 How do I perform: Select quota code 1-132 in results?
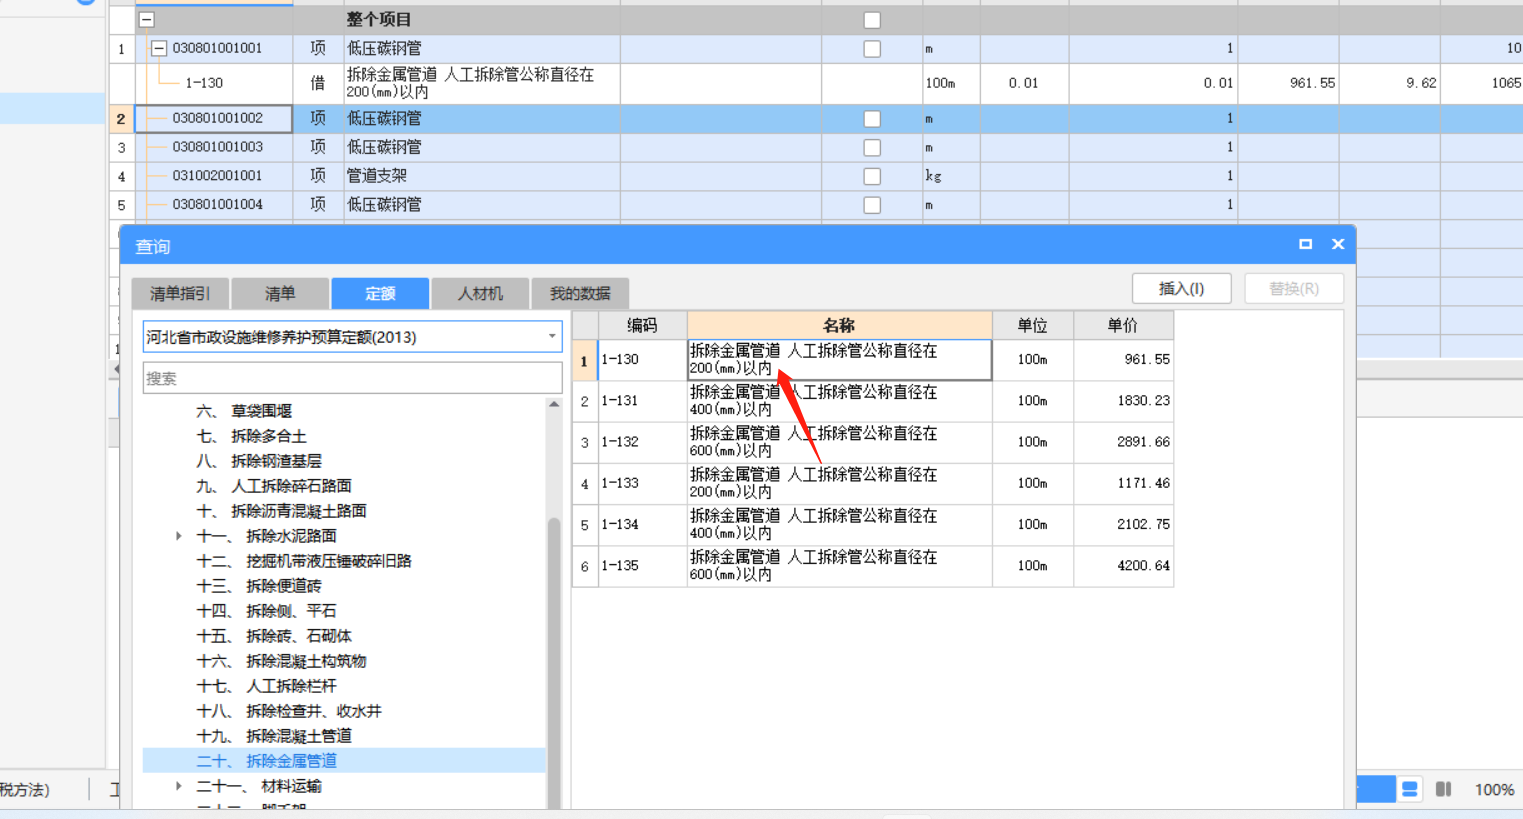[x=642, y=442]
